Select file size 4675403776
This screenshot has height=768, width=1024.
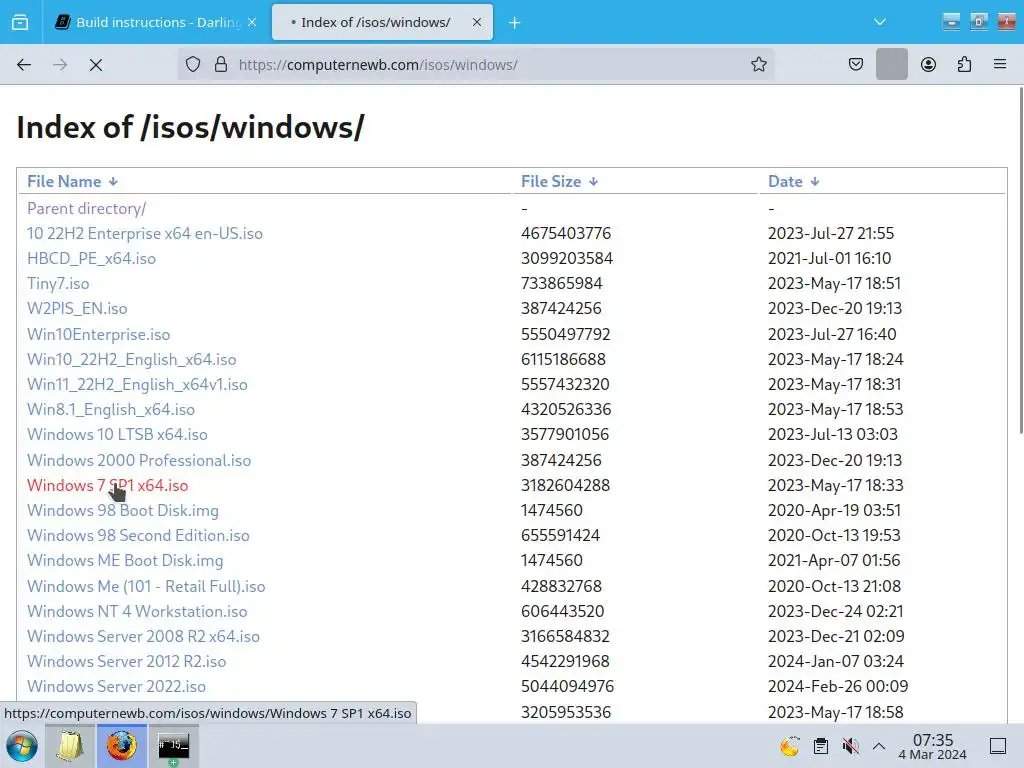pyautogui.click(x=566, y=233)
